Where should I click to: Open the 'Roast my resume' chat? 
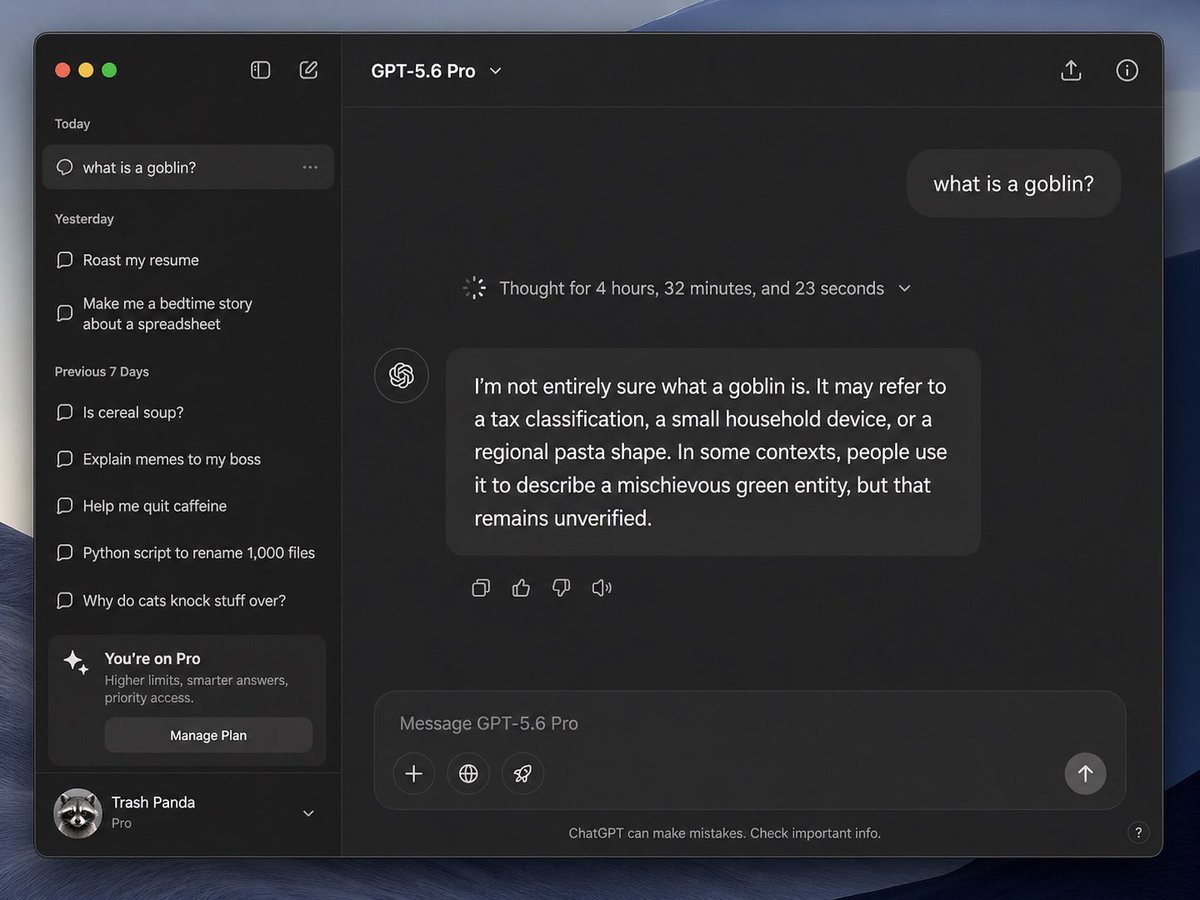click(x=188, y=260)
